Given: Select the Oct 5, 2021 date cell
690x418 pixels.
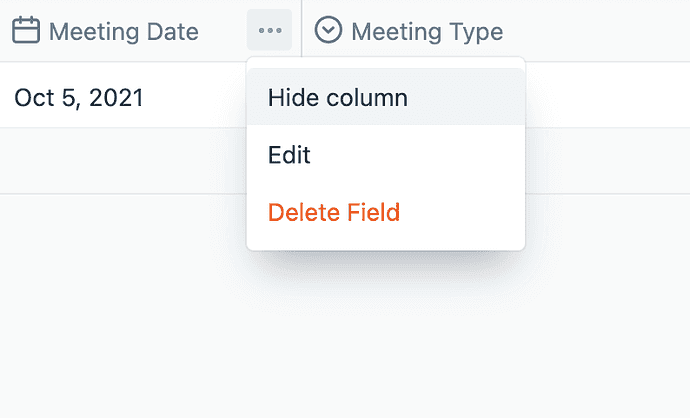Looking at the screenshot, I should [79, 97].
